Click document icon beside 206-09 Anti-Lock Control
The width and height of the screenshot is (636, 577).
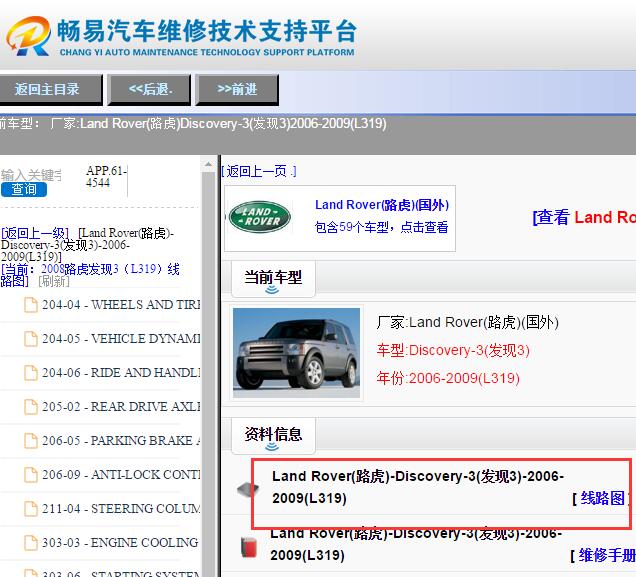point(31,475)
